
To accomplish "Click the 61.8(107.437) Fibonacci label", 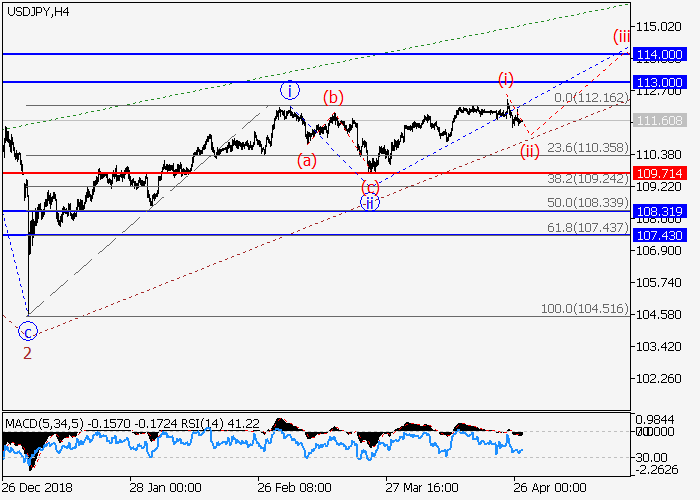I will point(586,228).
